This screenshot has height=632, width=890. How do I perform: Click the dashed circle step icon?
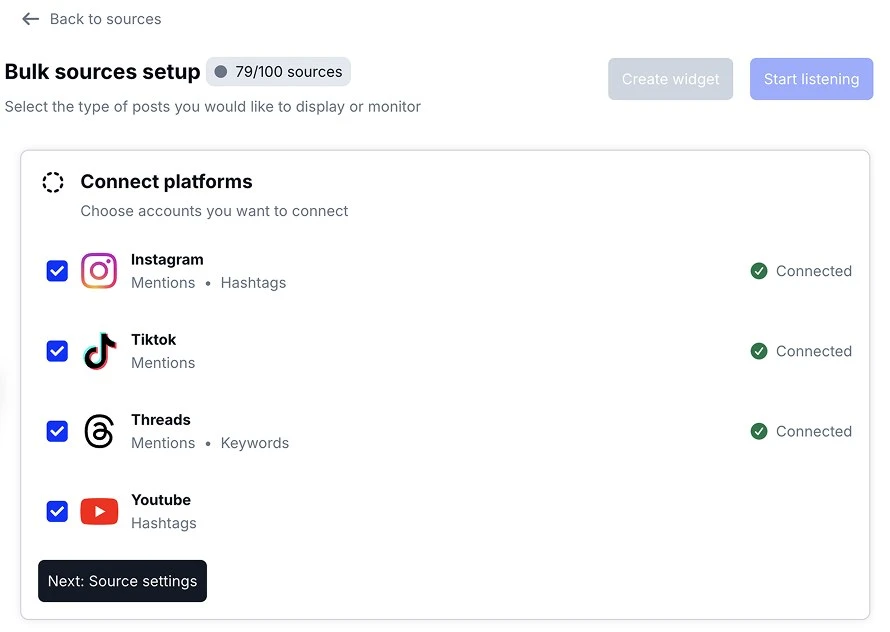pyautogui.click(x=53, y=182)
